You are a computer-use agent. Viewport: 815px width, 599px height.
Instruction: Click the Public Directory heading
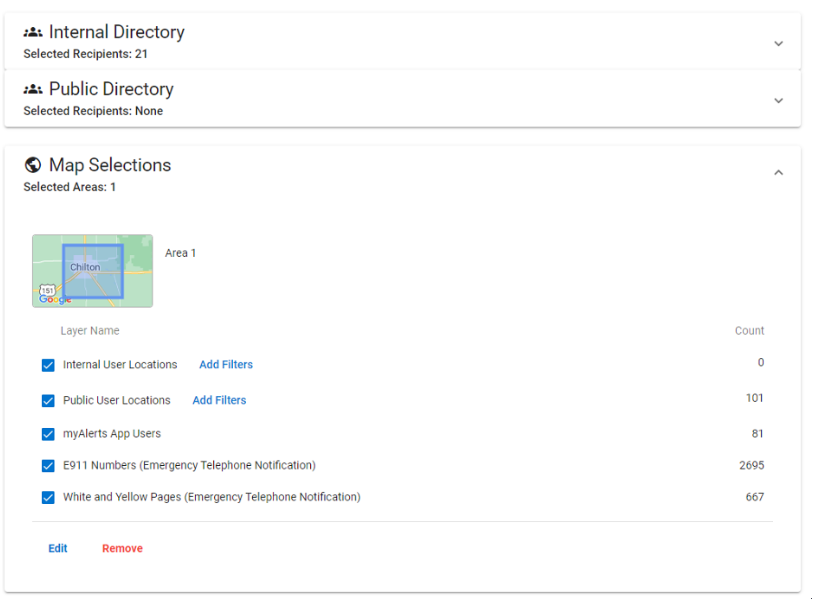coord(111,89)
